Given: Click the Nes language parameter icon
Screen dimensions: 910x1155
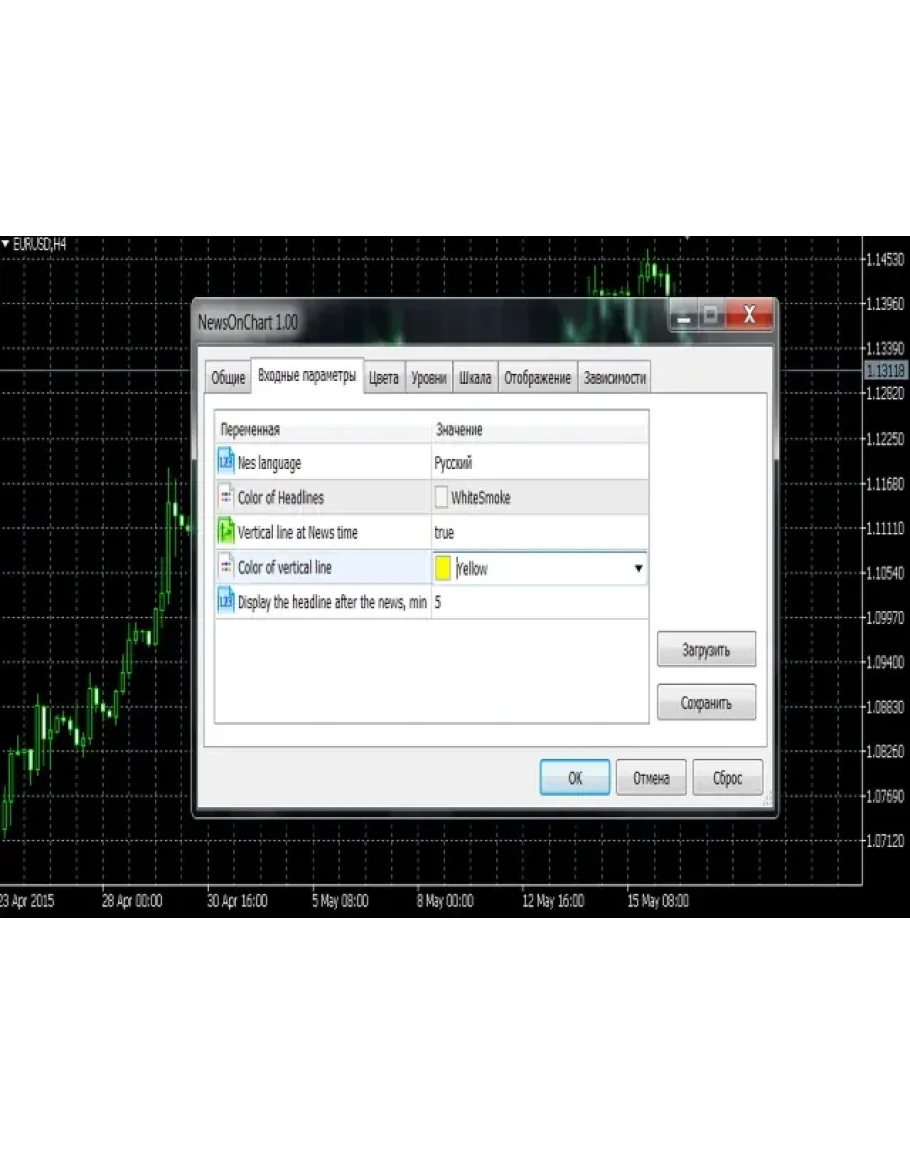Looking at the screenshot, I should 225,463.
